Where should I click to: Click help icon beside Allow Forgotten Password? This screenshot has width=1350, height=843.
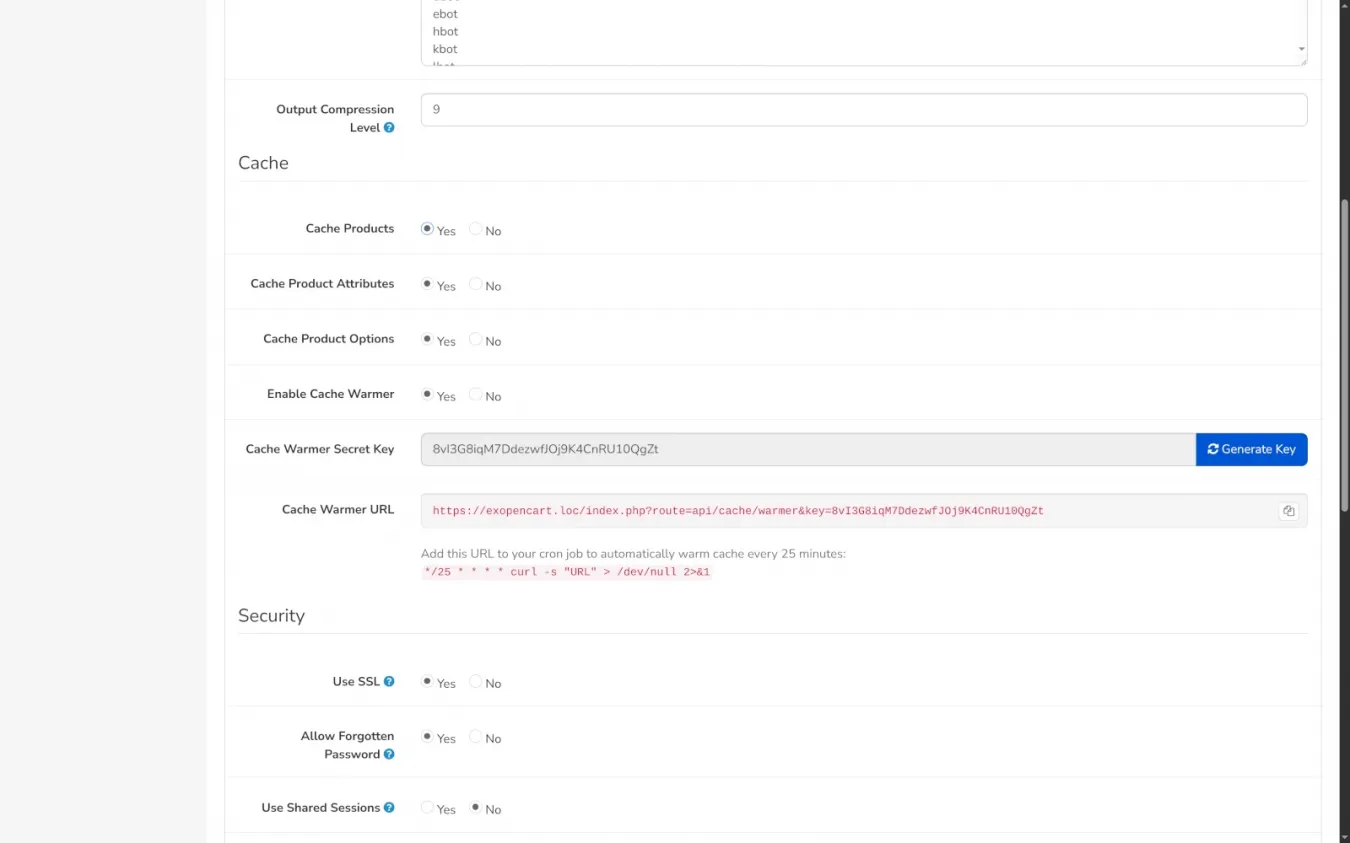pos(389,755)
